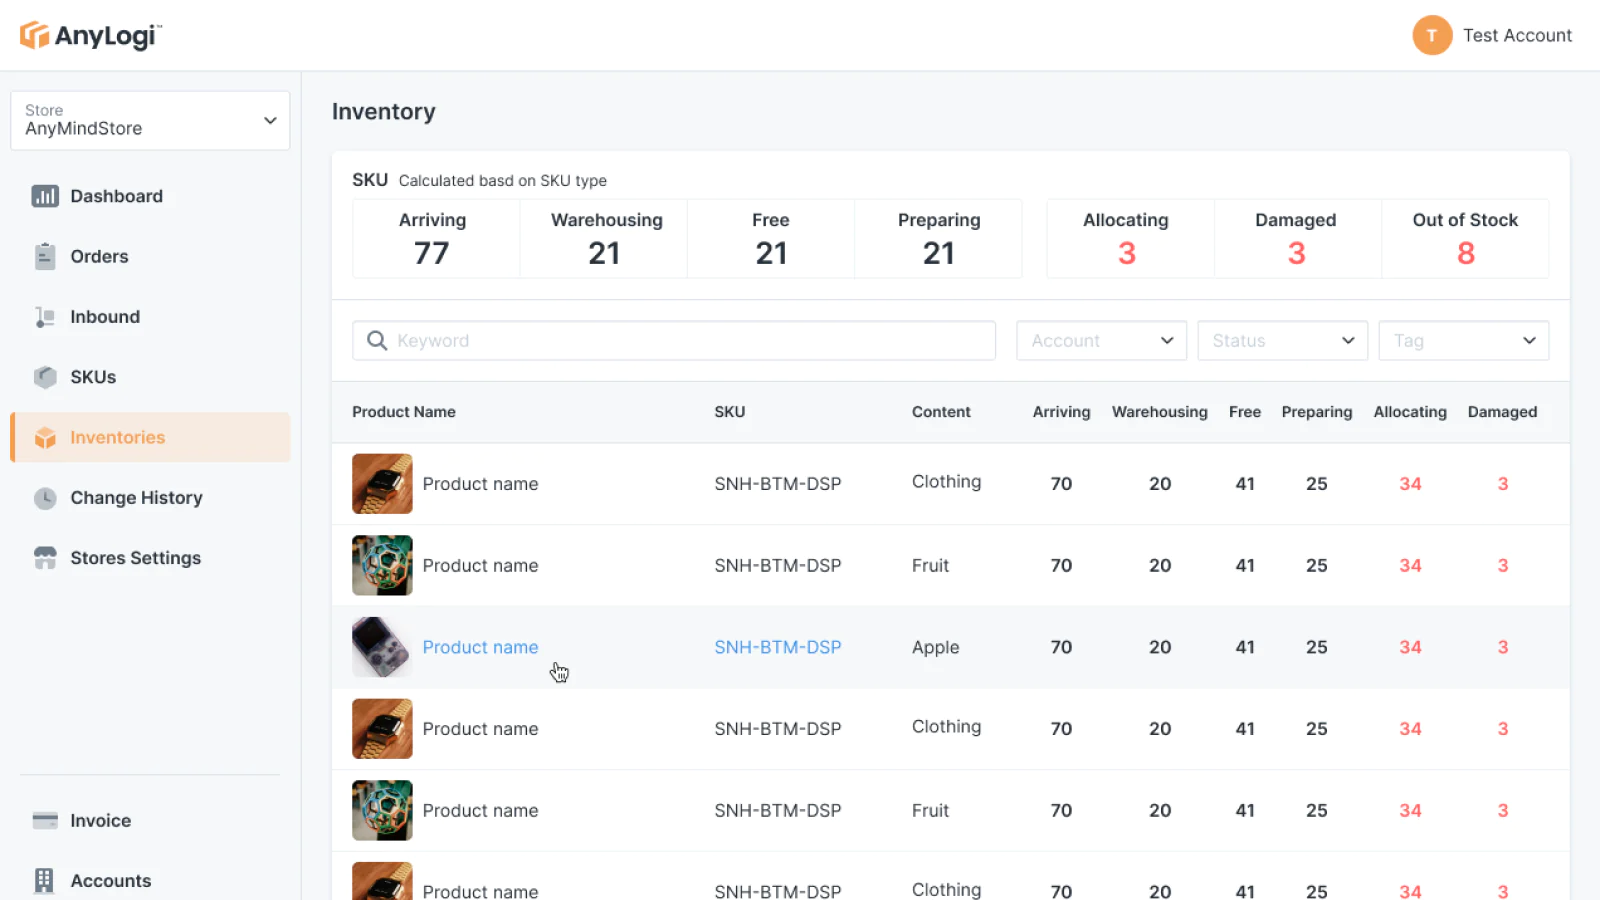This screenshot has width=1600, height=900.
Task: Click the Invoice card icon
Action: tap(45, 821)
